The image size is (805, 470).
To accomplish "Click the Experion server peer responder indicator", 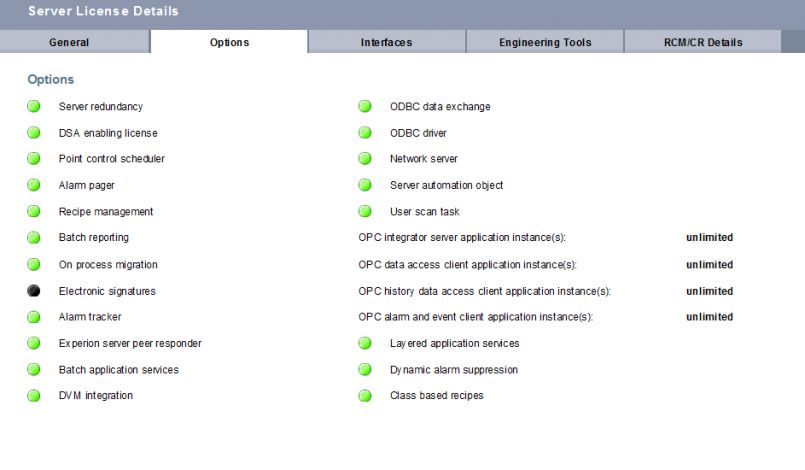I will point(34,343).
